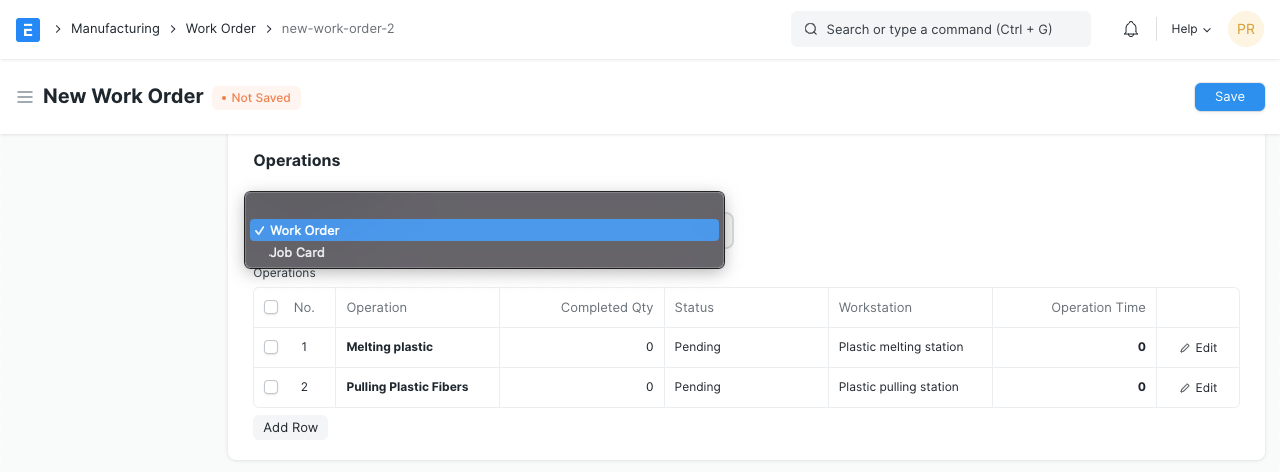Check the box for operation row 1
The height and width of the screenshot is (472, 1280).
click(x=271, y=347)
